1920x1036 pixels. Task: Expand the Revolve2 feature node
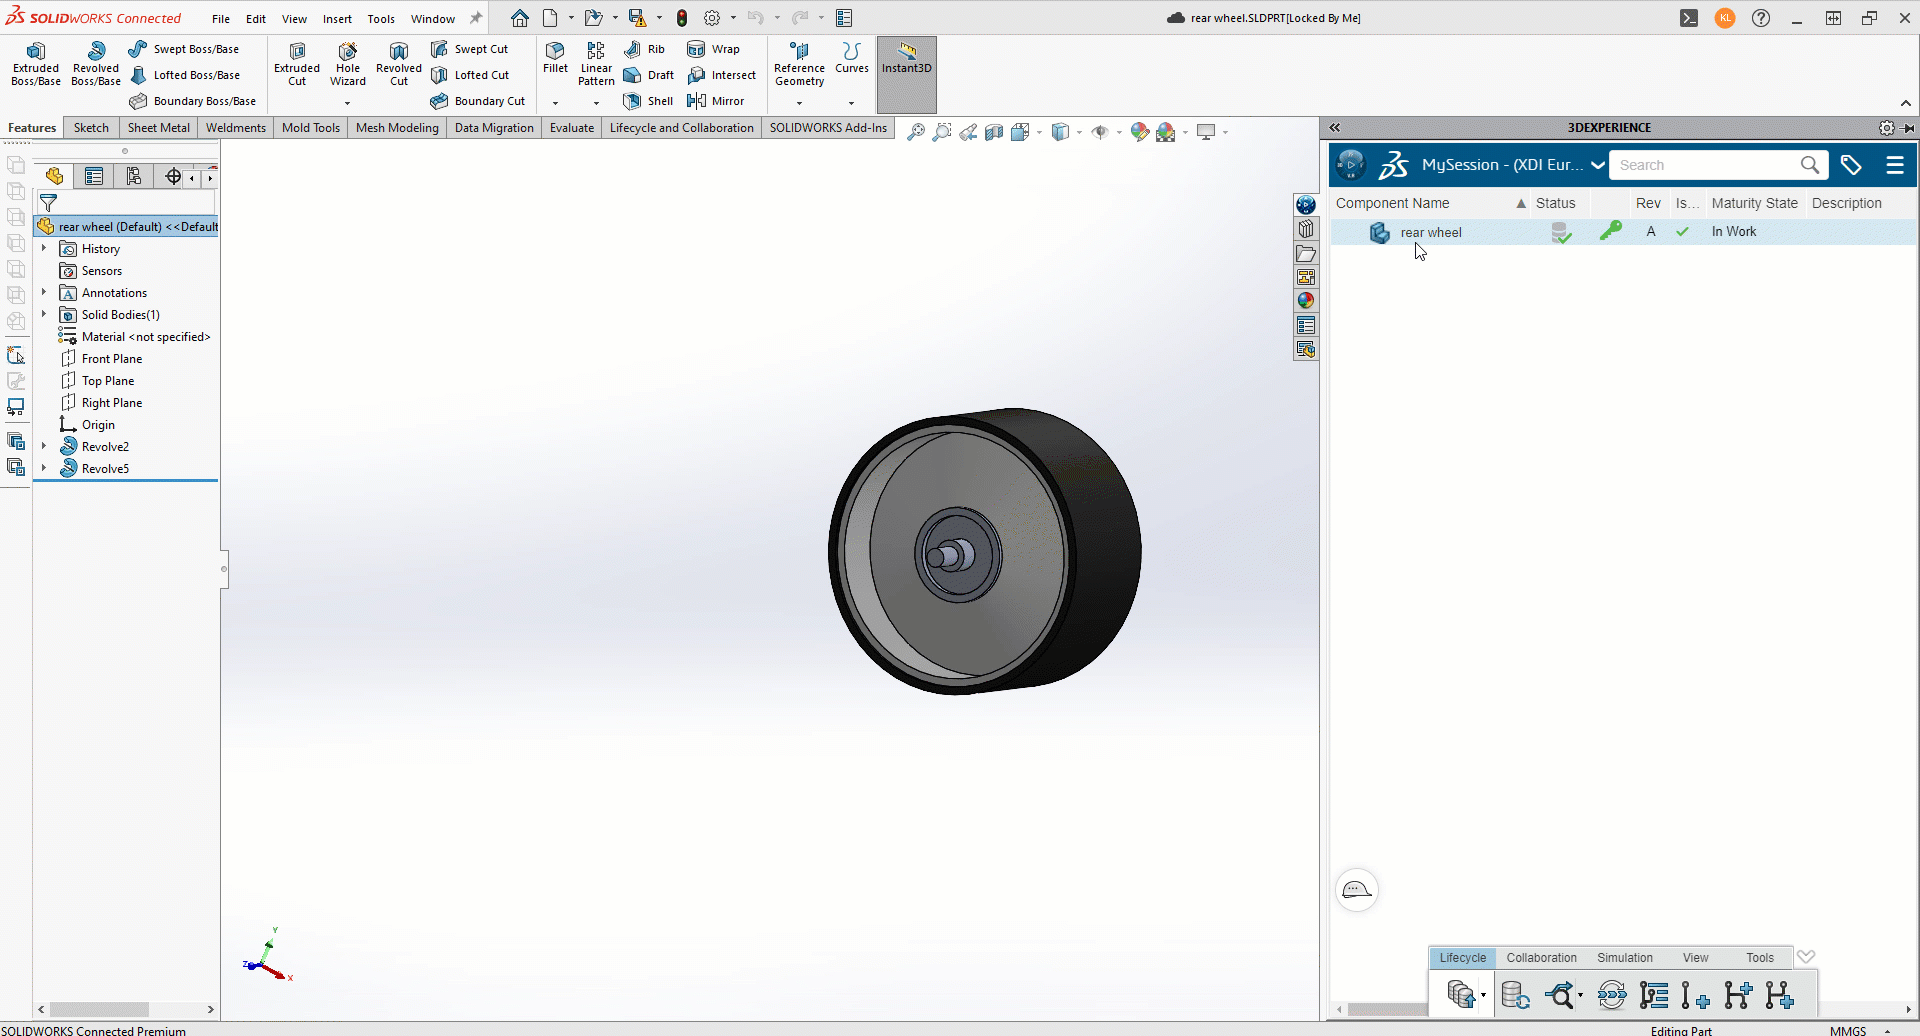coord(44,446)
